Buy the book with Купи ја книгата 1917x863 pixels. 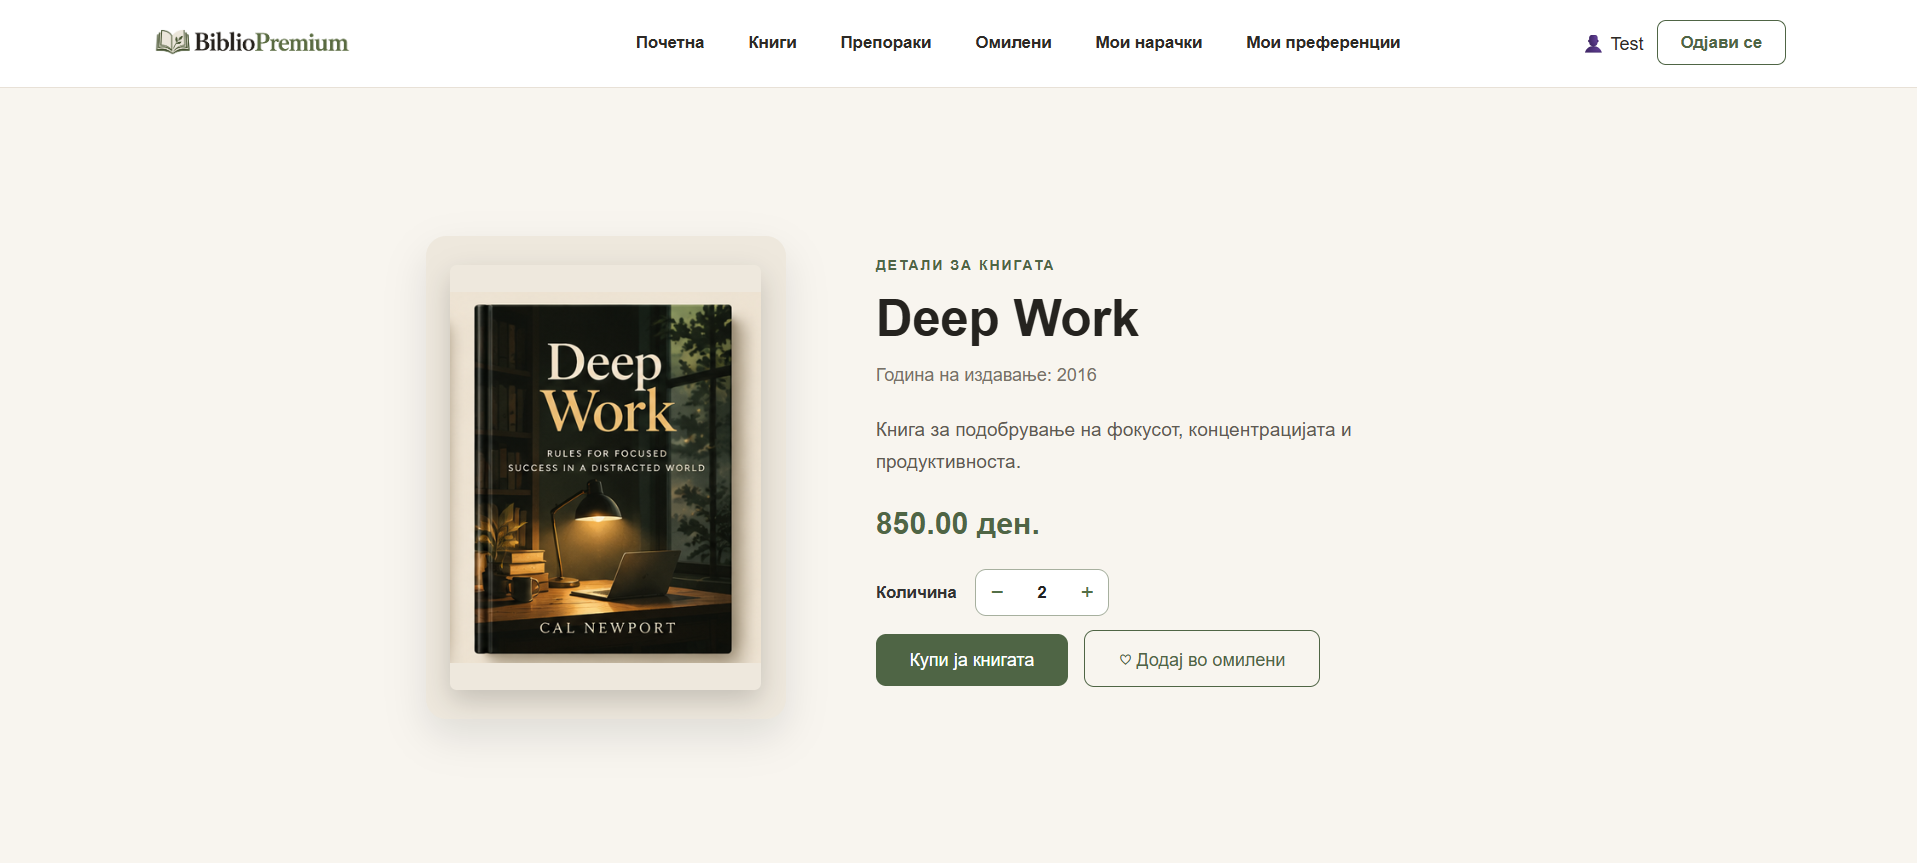click(972, 660)
